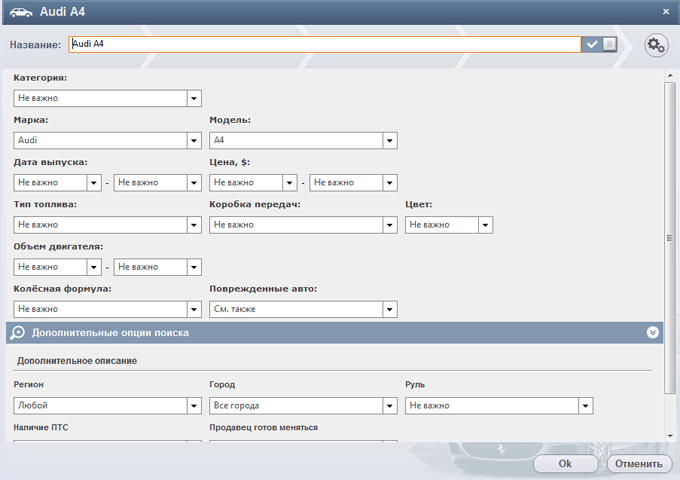Click the magnifier icon in the additional options header
680x480 pixels.
pyautogui.click(x=17, y=333)
